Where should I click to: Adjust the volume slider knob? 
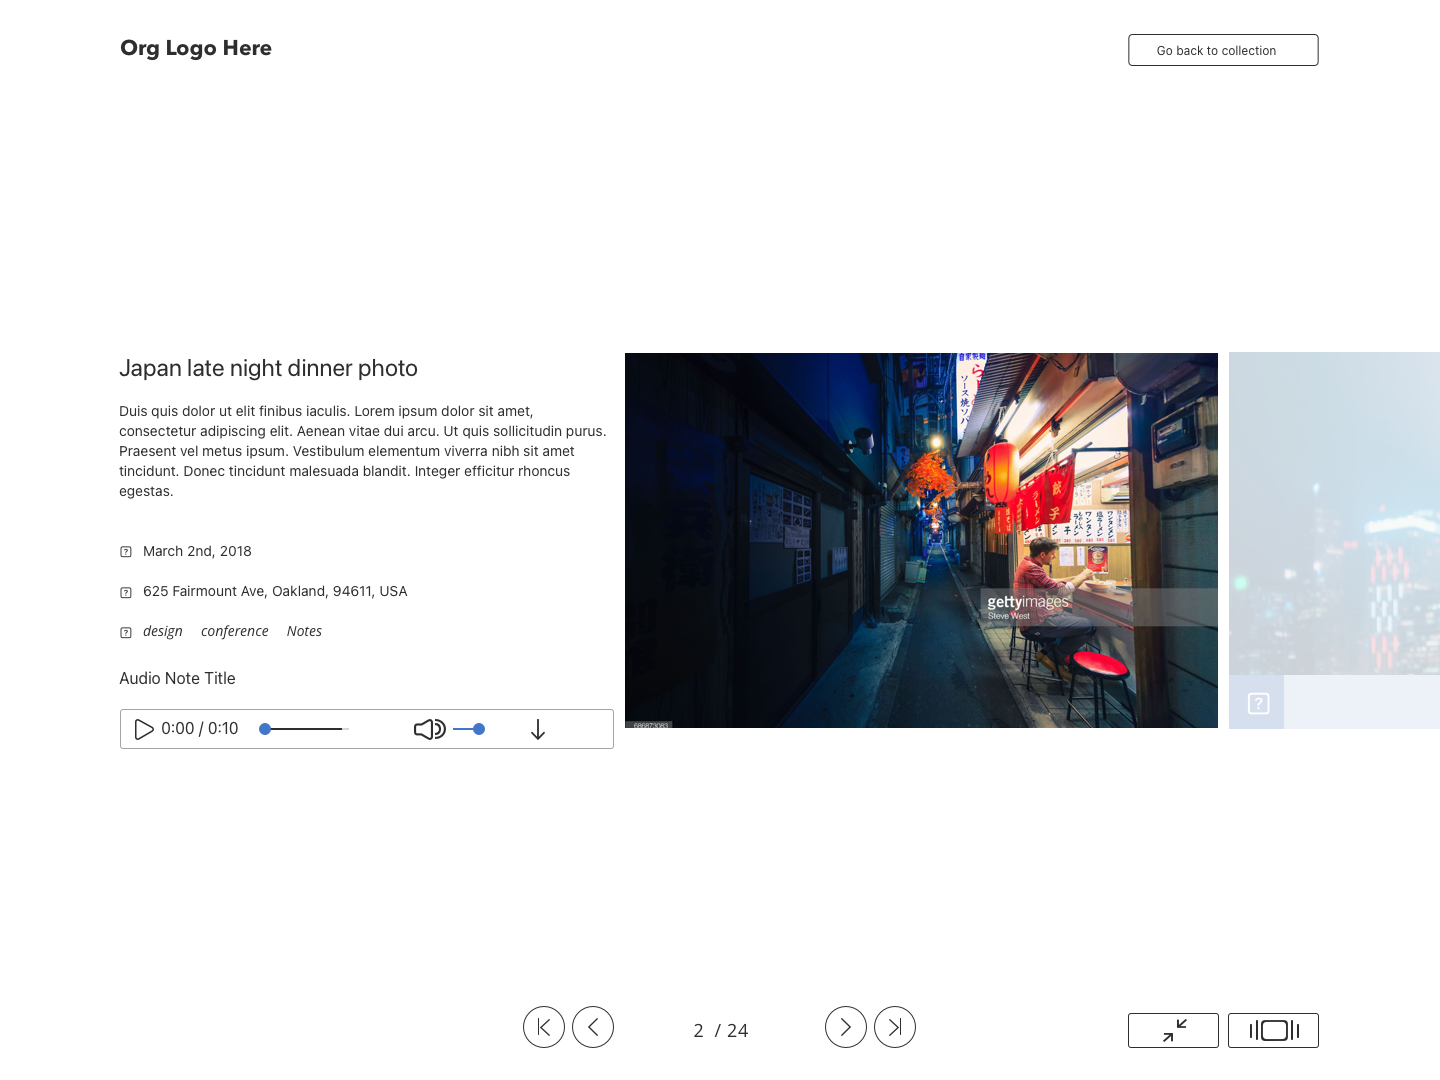479,729
